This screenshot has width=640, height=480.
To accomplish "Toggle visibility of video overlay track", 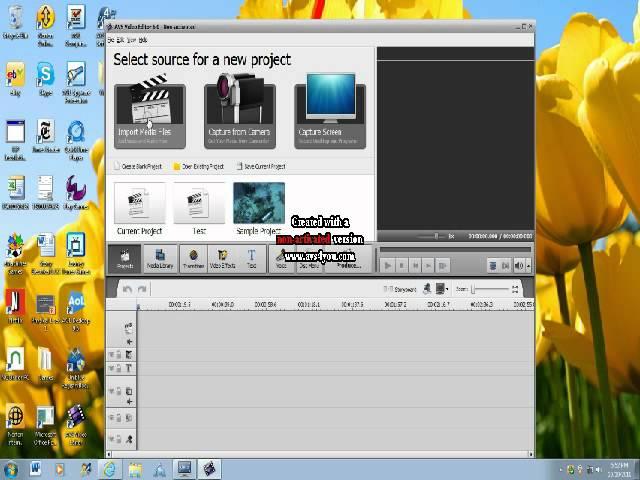I will point(111,391).
